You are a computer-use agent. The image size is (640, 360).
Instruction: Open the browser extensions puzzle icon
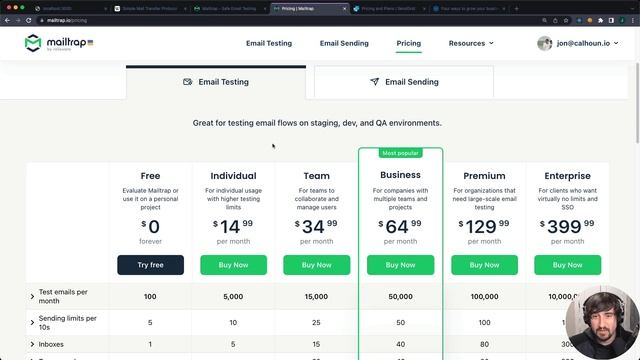click(600, 20)
